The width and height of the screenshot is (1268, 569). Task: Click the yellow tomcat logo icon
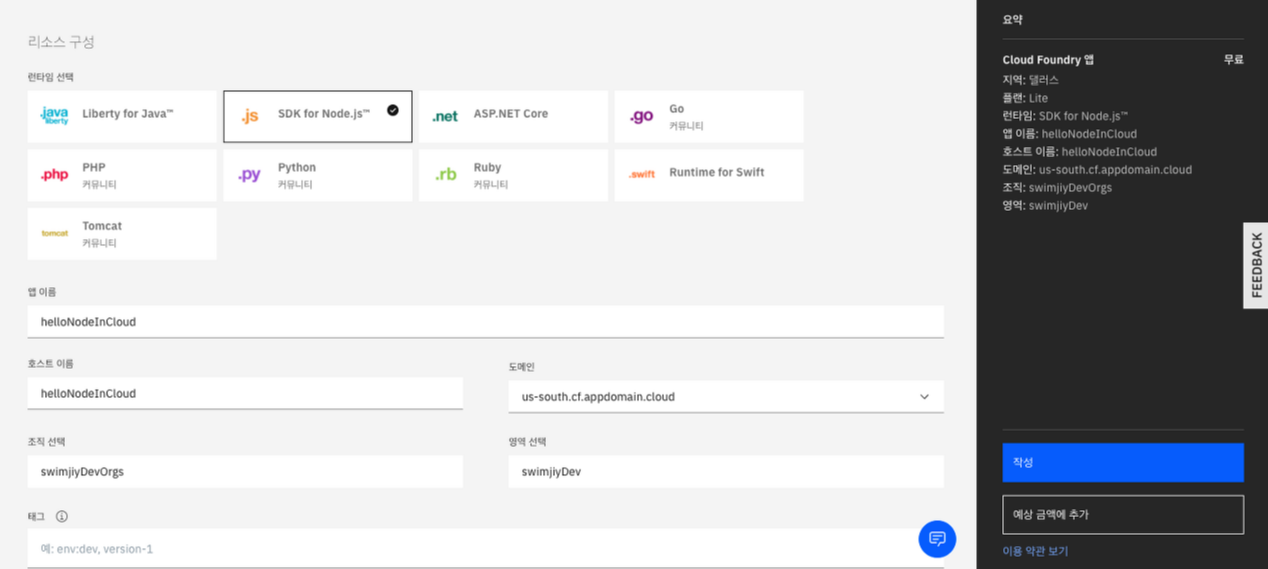pos(54,233)
